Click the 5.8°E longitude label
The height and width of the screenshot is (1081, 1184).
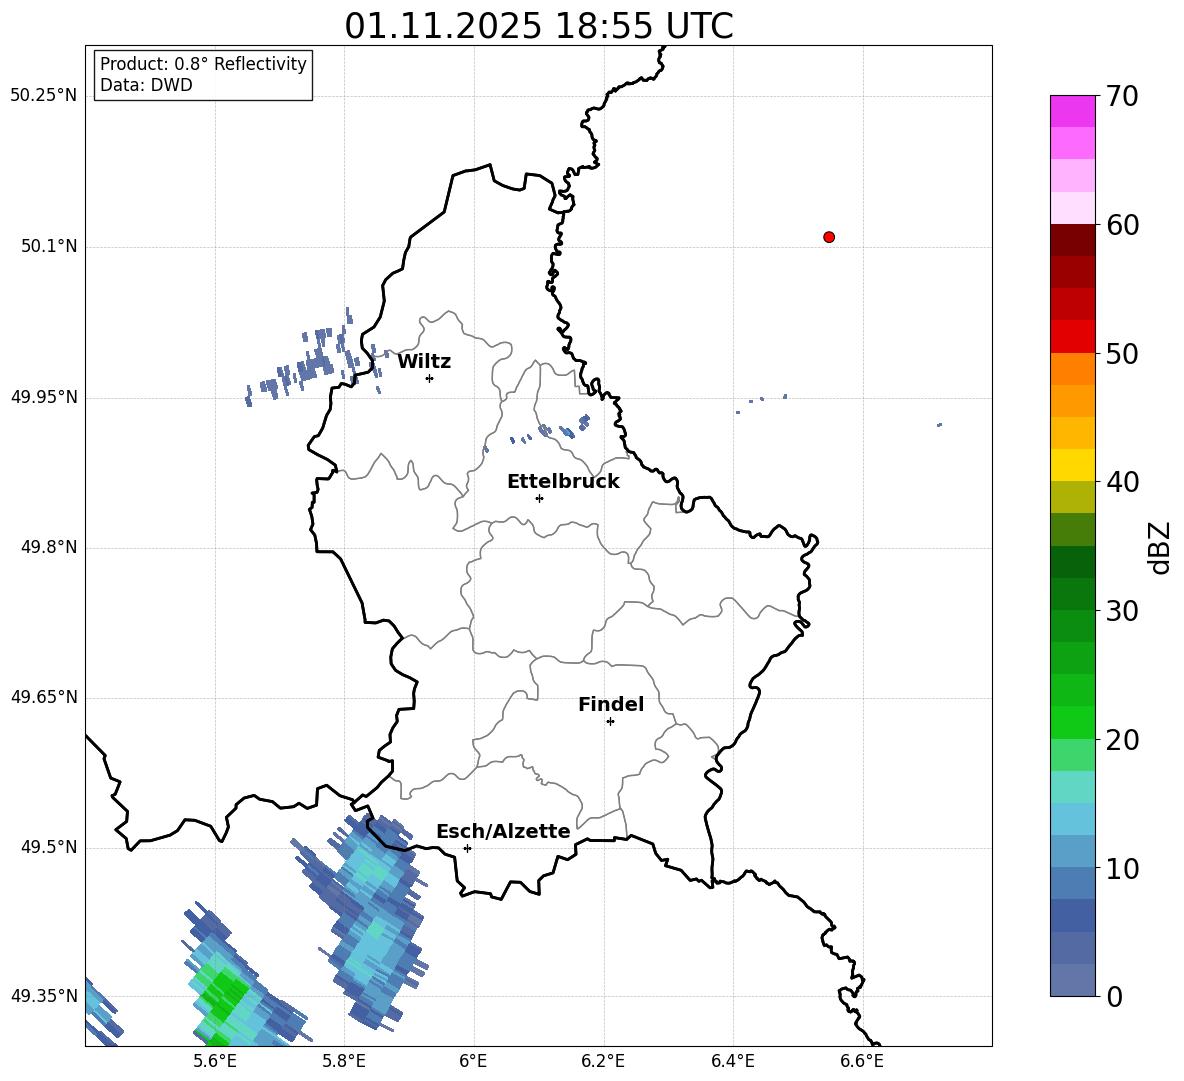tap(344, 1061)
